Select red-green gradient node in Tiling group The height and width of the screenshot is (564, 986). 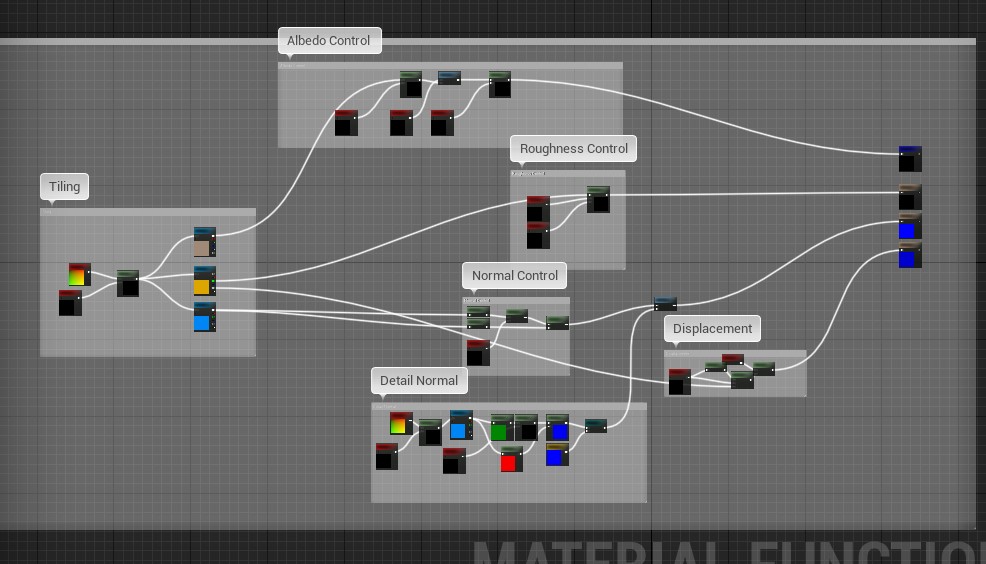pos(80,275)
